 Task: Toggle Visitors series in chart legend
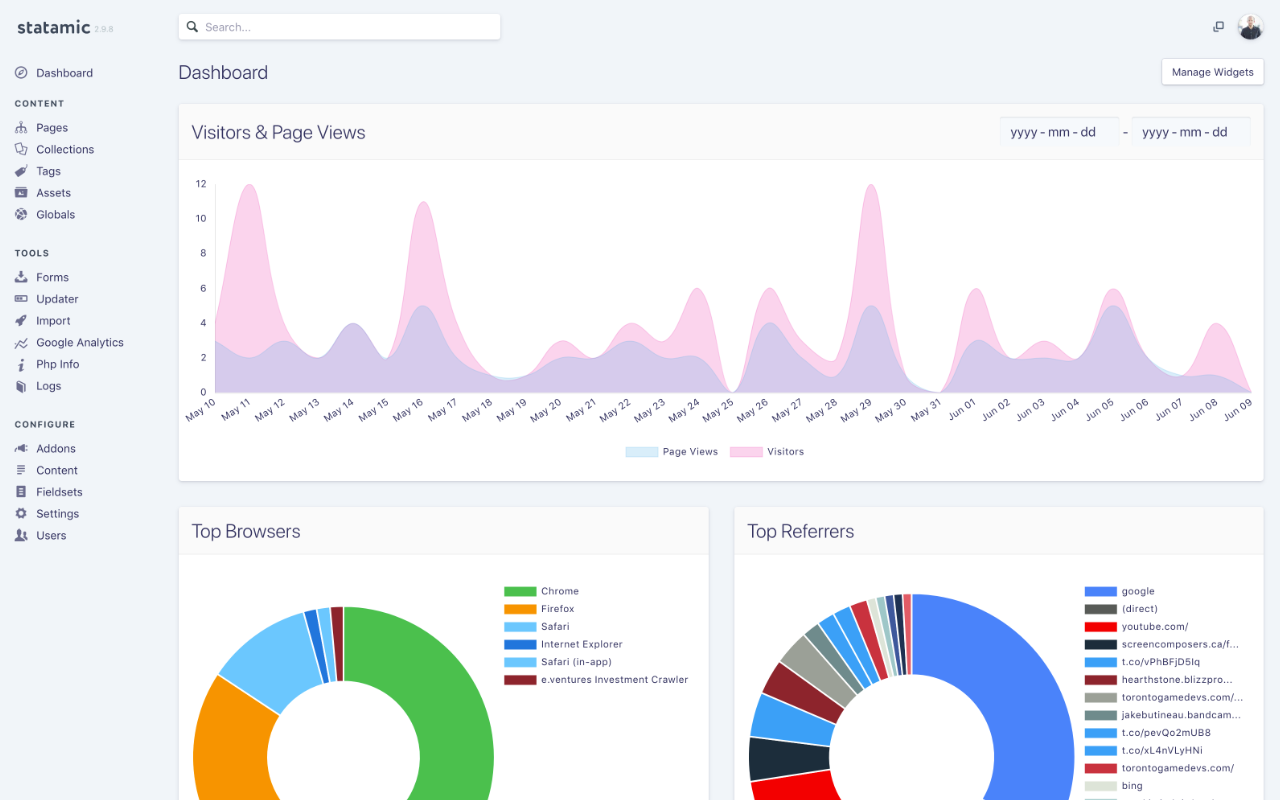click(x=767, y=452)
